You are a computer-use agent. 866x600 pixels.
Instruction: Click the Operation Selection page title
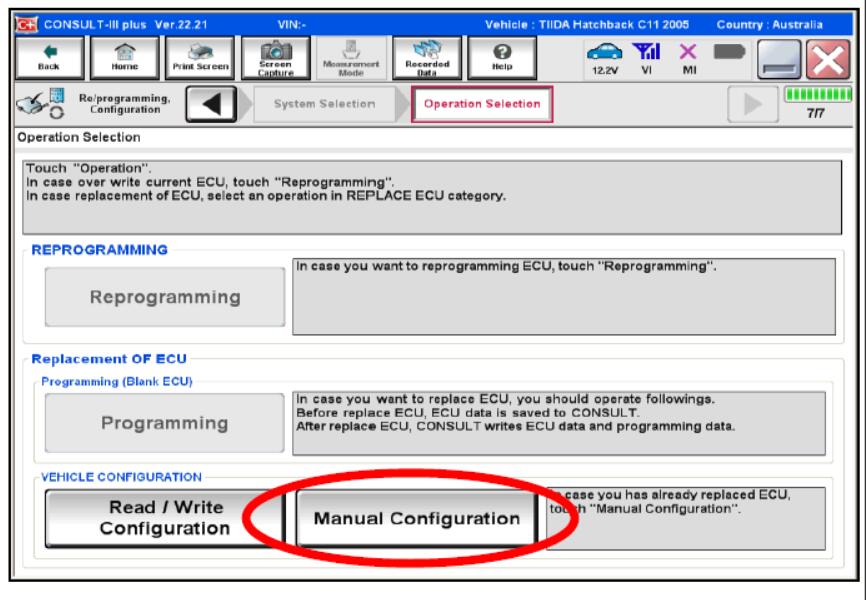point(79,138)
